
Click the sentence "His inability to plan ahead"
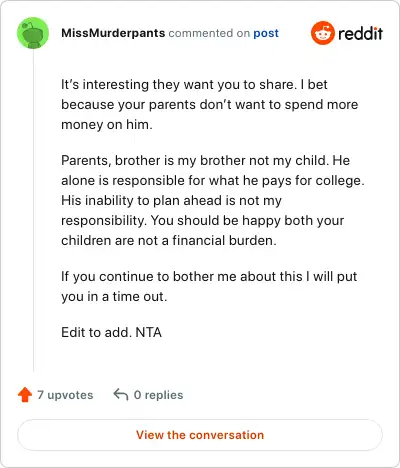[171, 200]
